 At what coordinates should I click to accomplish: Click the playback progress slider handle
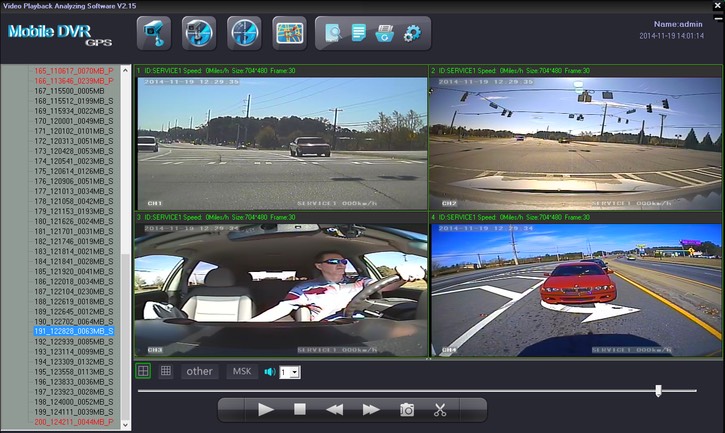pyautogui.click(x=658, y=390)
